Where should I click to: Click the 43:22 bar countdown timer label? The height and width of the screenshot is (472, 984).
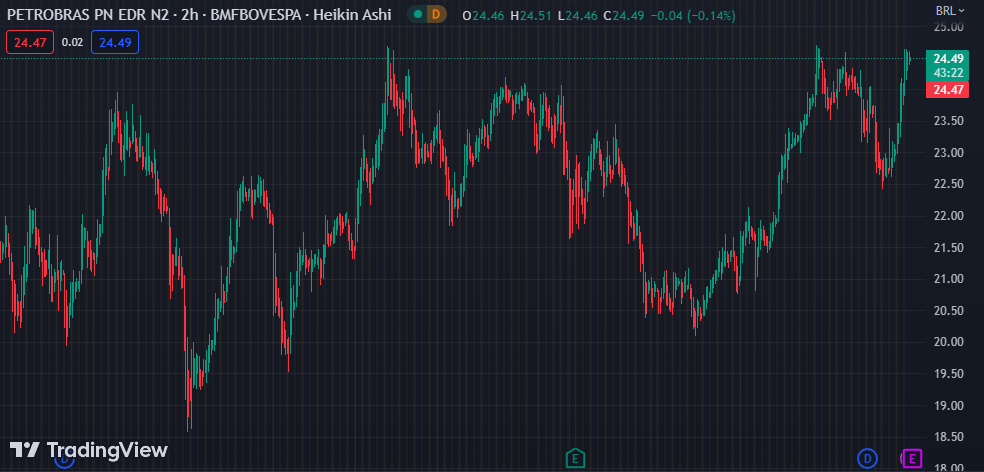948,73
